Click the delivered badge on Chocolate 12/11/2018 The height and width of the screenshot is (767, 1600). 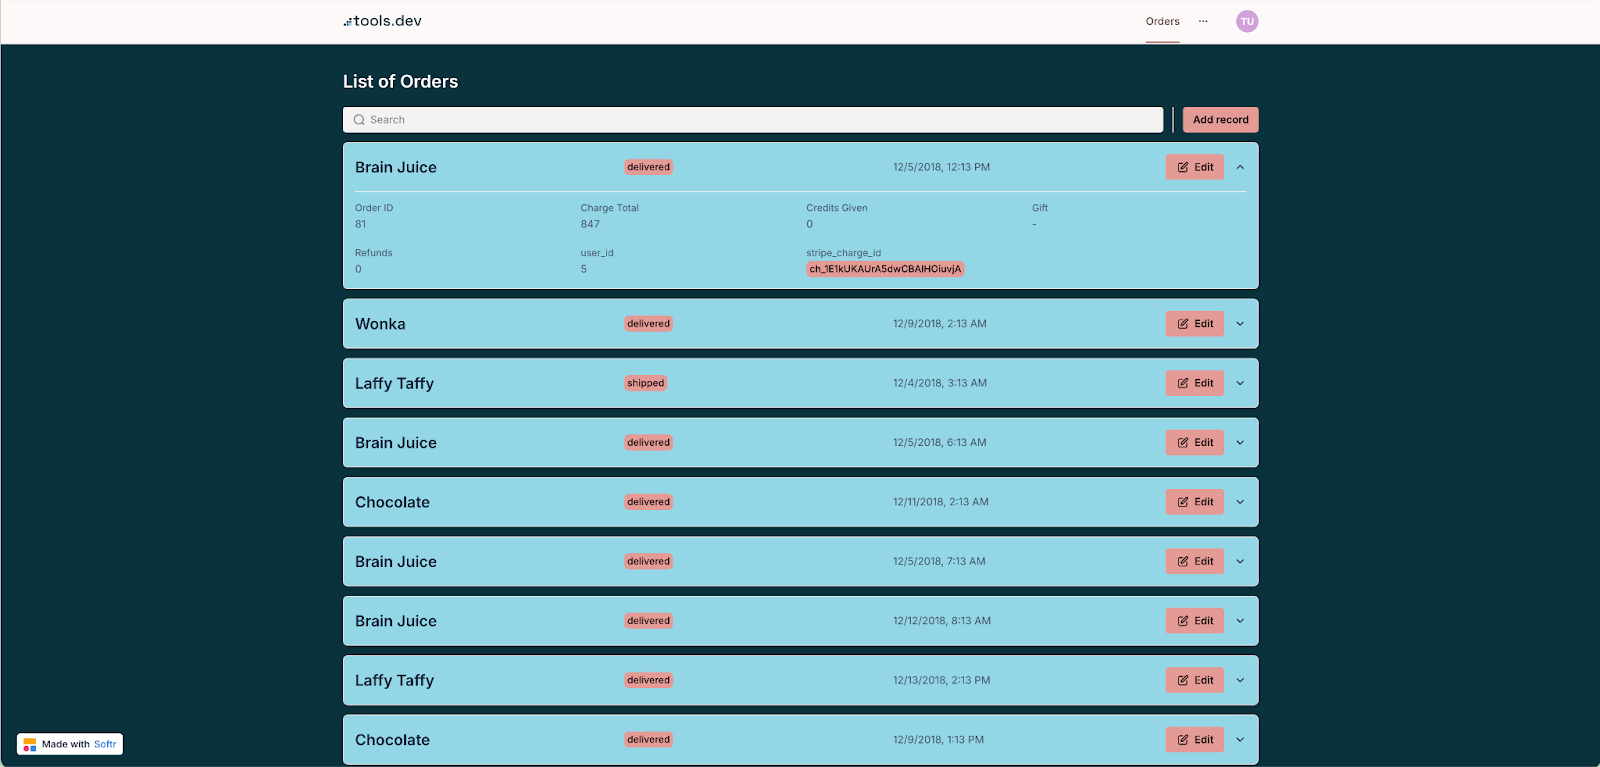pyautogui.click(x=649, y=502)
